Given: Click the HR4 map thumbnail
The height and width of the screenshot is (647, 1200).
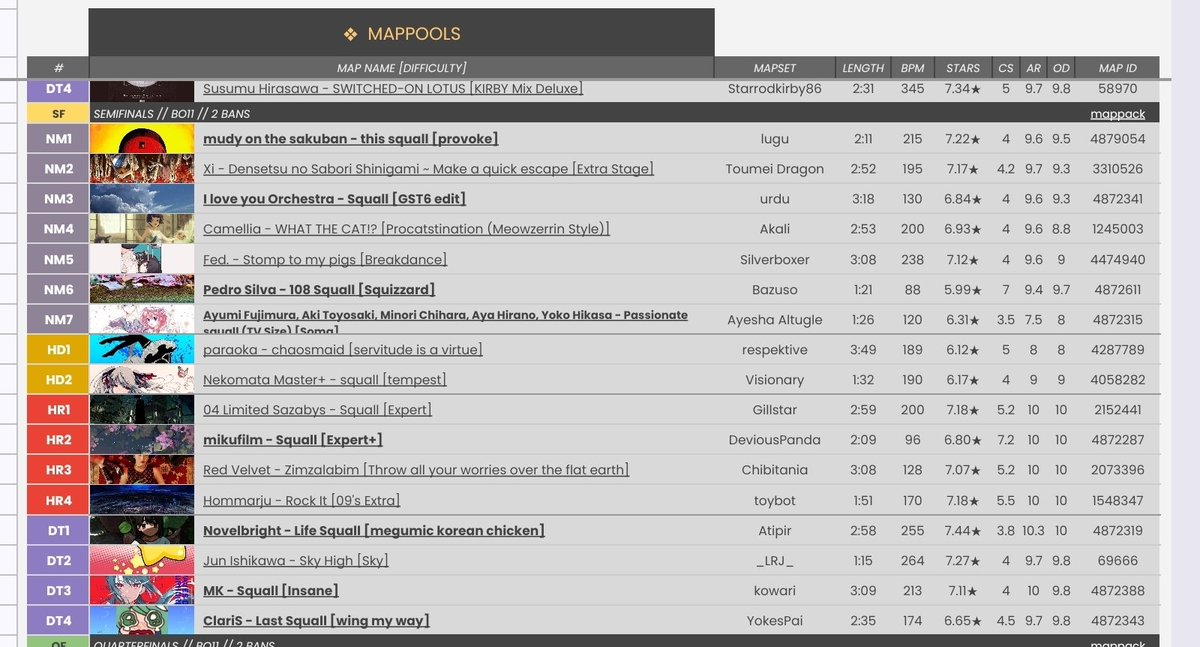Looking at the screenshot, I should click(x=142, y=501).
